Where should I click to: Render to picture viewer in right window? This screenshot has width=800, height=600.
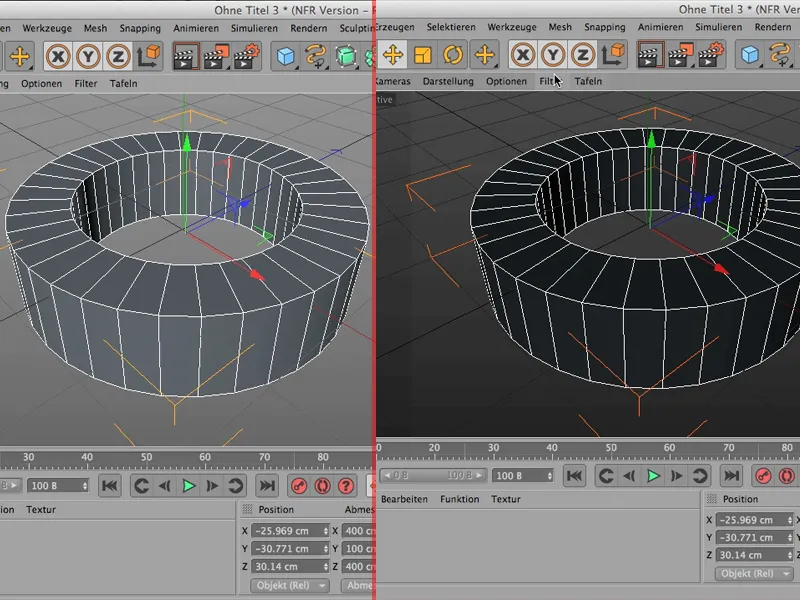pos(681,55)
